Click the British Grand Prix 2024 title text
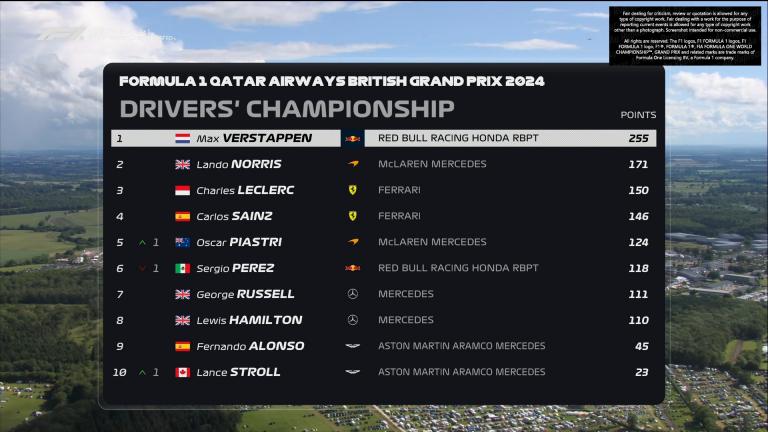The height and width of the screenshot is (432, 768). tap(332, 81)
